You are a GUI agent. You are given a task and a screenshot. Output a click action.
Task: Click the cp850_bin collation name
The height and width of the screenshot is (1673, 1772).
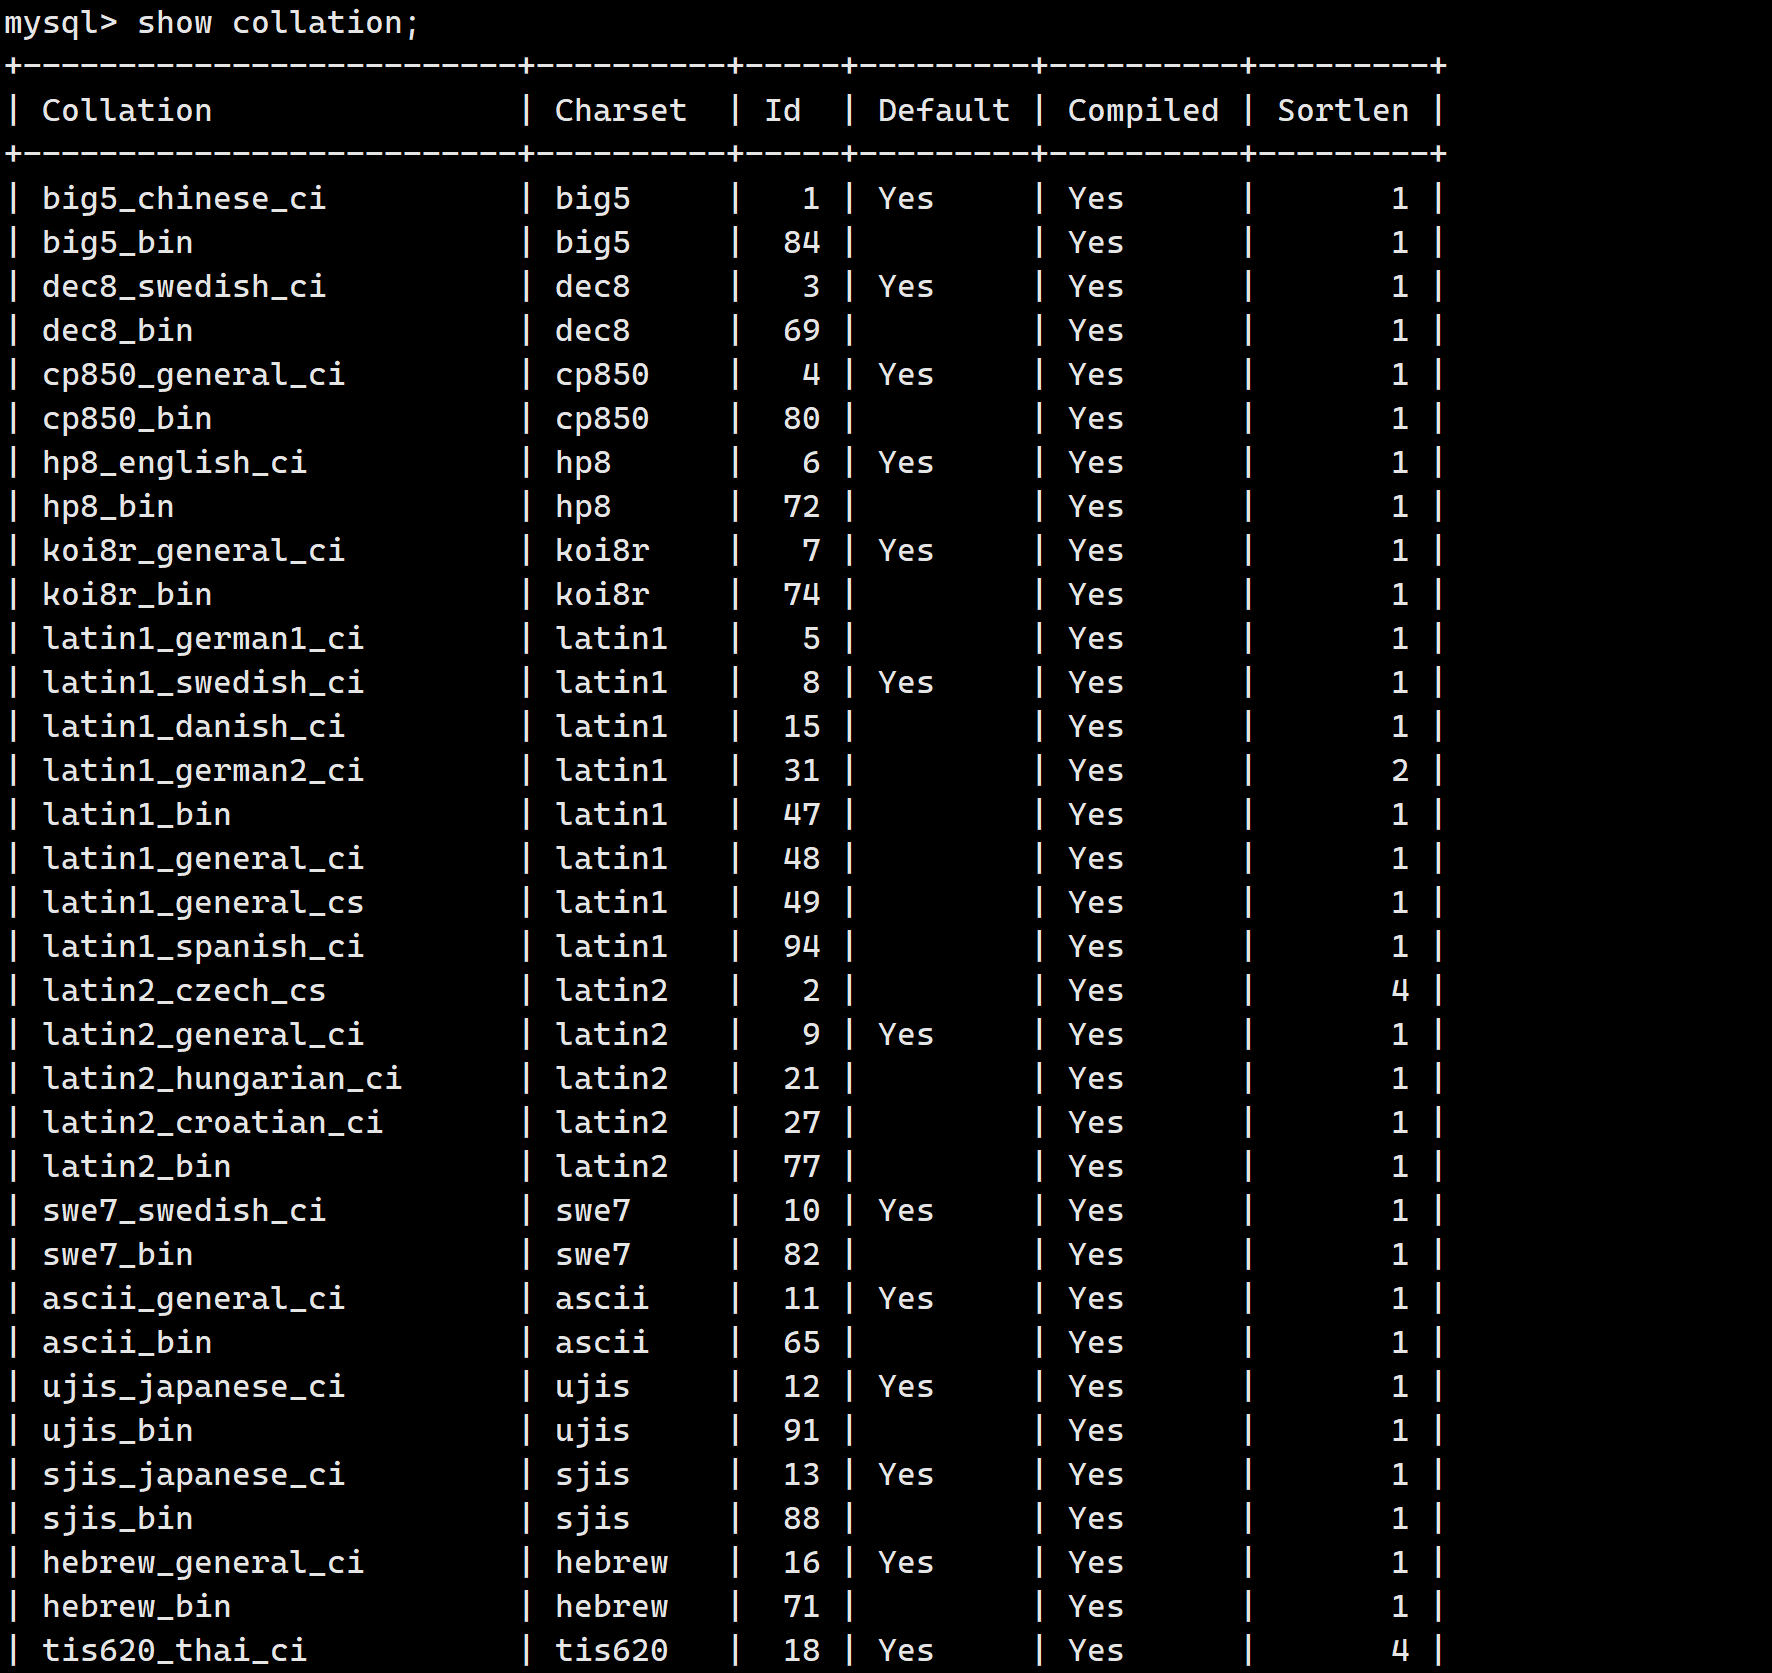click(127, 418)
